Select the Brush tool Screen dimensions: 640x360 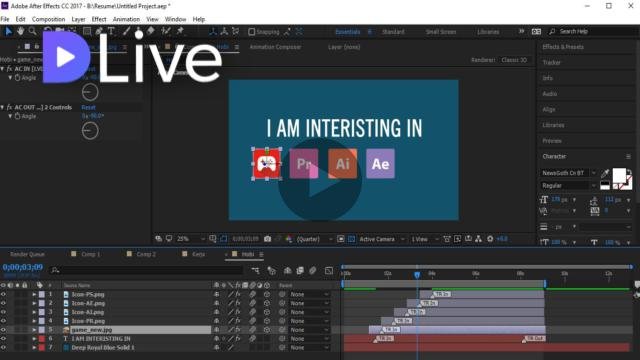[x=127, y=31]
